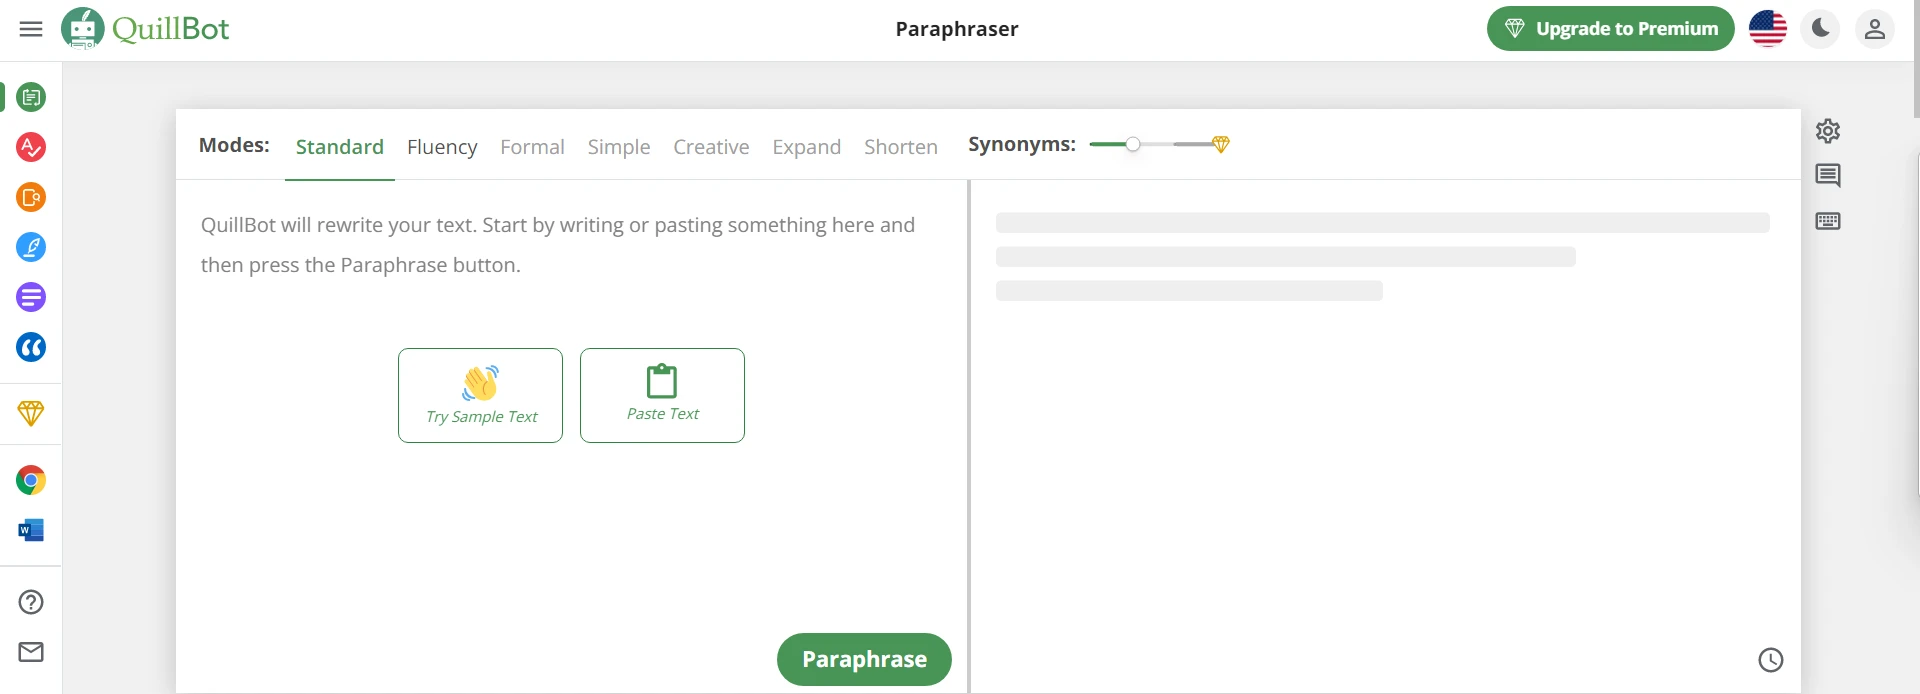Change language via the US flag

coord(1768,29)
